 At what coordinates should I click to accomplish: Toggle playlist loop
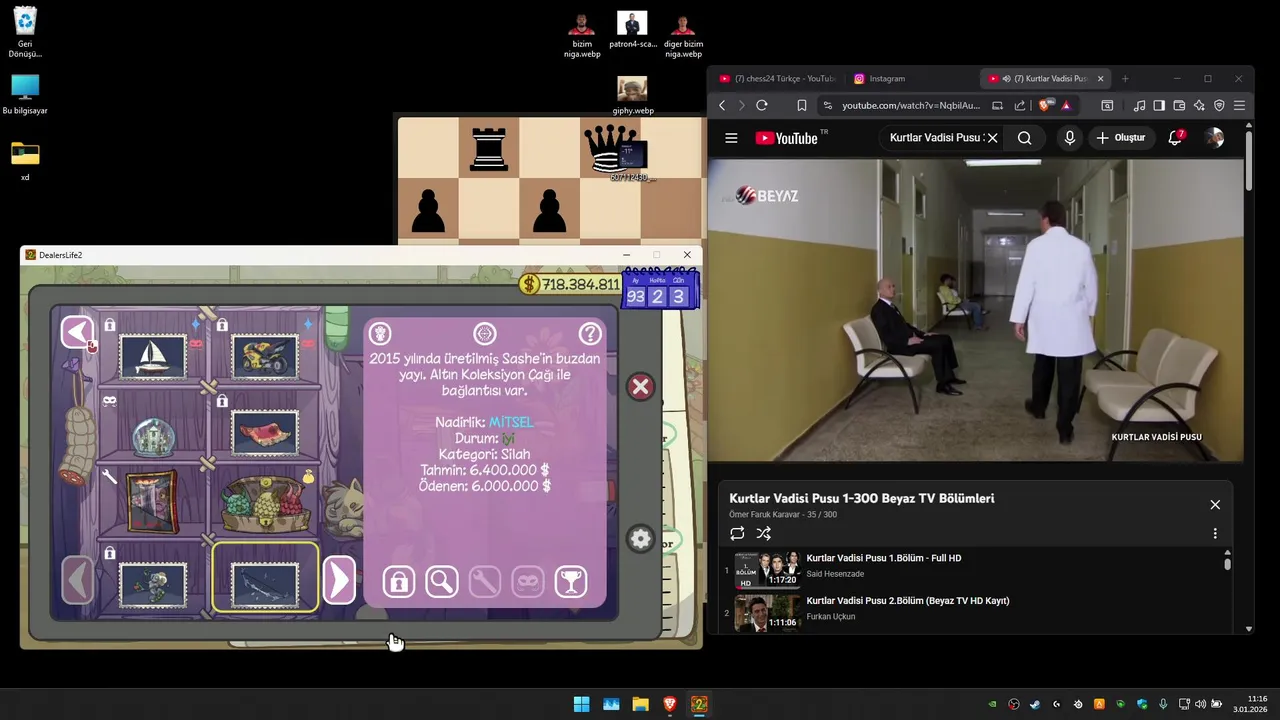[737, 534]
